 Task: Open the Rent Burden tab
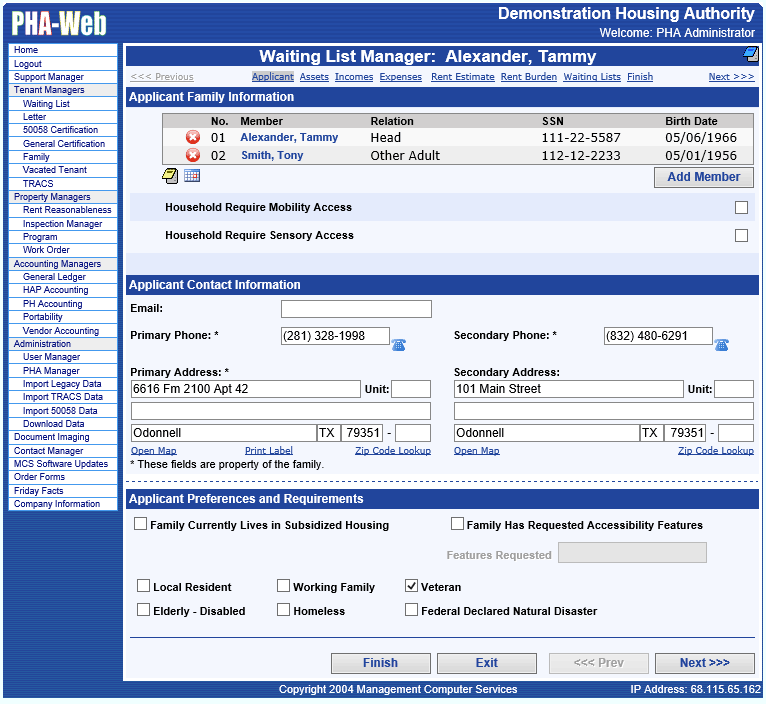(x=529, y=77)
